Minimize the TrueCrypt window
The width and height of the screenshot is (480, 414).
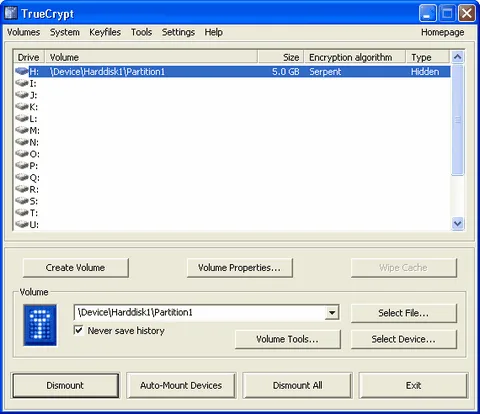427,13
